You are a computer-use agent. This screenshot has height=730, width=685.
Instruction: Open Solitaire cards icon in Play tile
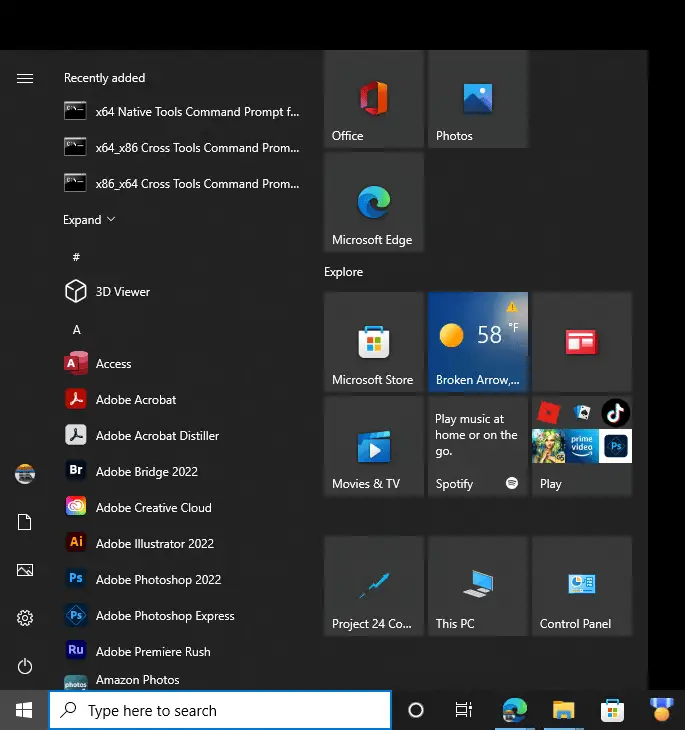coord(582,412)
